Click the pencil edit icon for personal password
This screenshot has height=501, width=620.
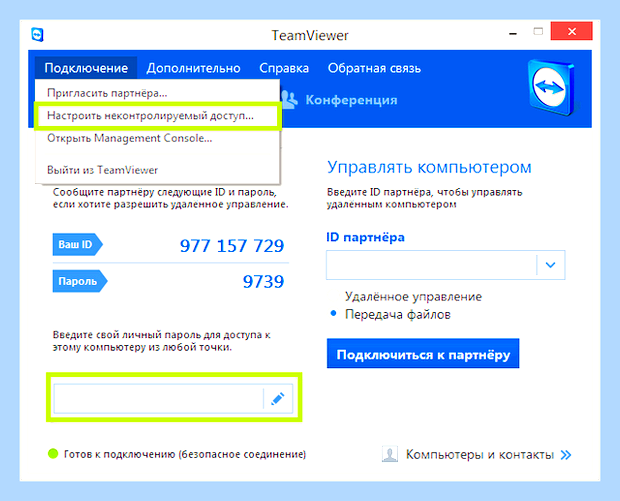pyautogui.click(x=278, y=399)
